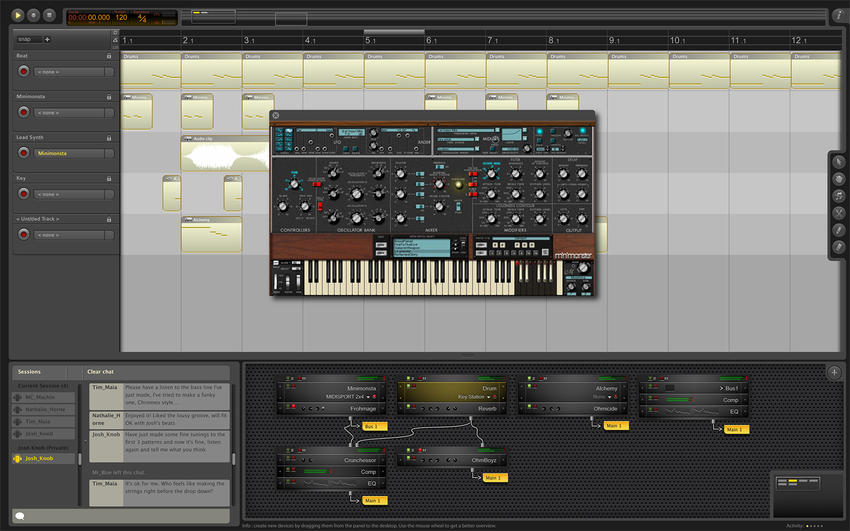Viewport: 850px width, 531px height.
Task: Select Josh_Knob in the sessions list
Action: click(43, 458)
